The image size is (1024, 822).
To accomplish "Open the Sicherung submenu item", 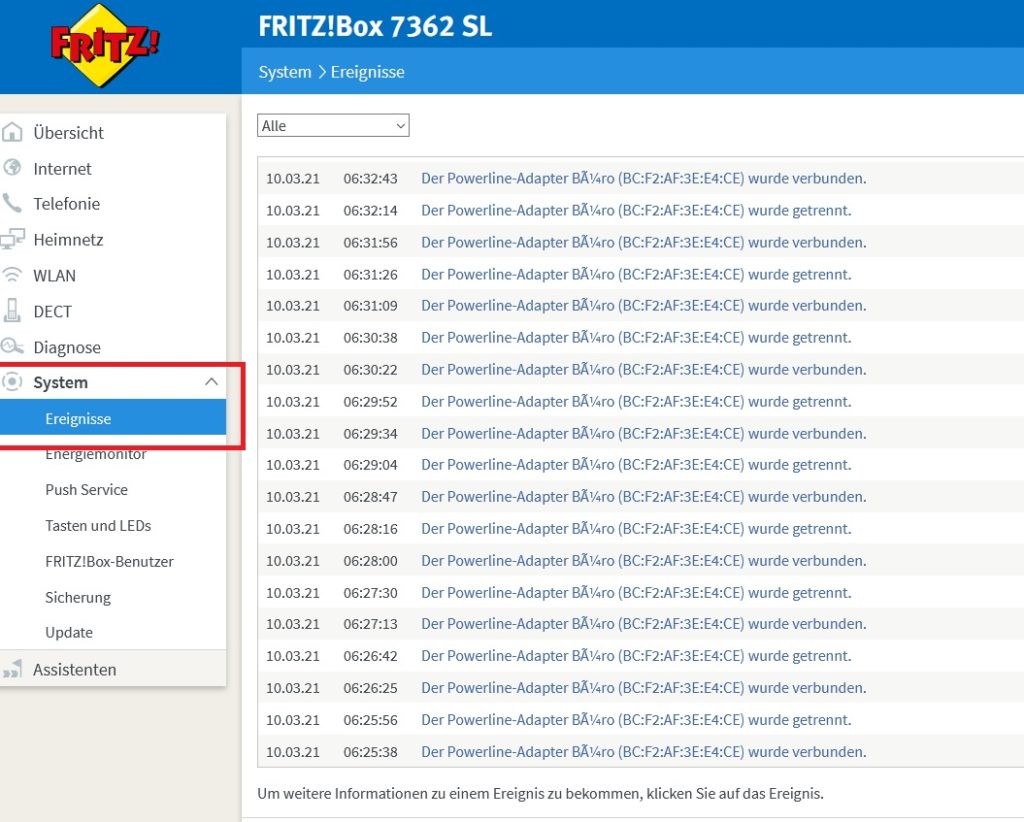I will click(78, 597).
